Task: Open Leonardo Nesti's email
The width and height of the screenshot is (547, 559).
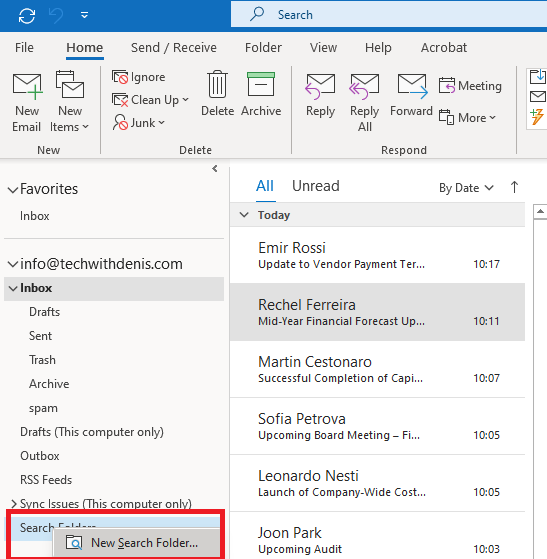Action: point(377,483)
